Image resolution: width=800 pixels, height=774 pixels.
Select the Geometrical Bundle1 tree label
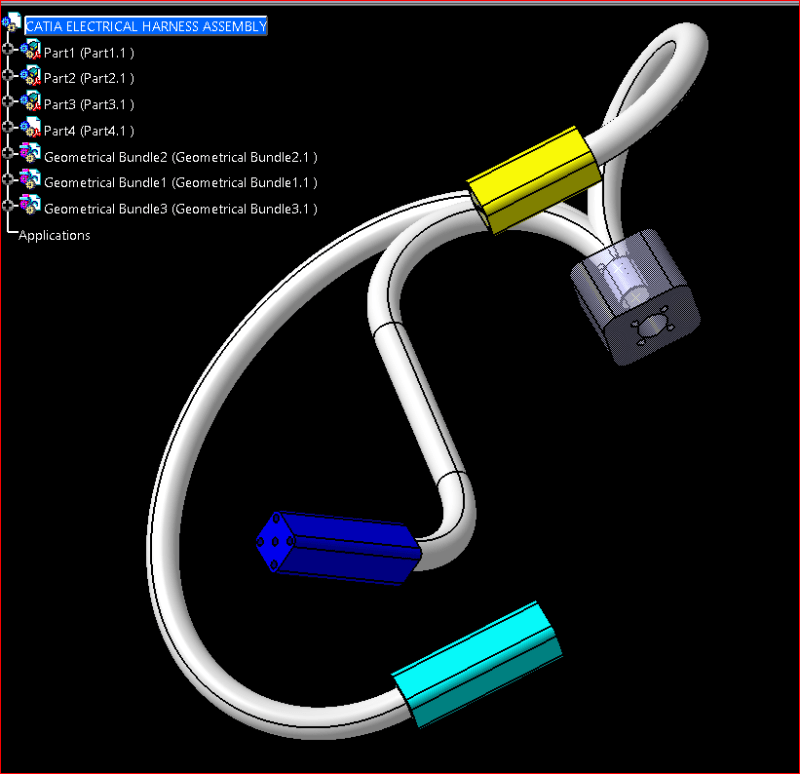(x=180, y=182)
